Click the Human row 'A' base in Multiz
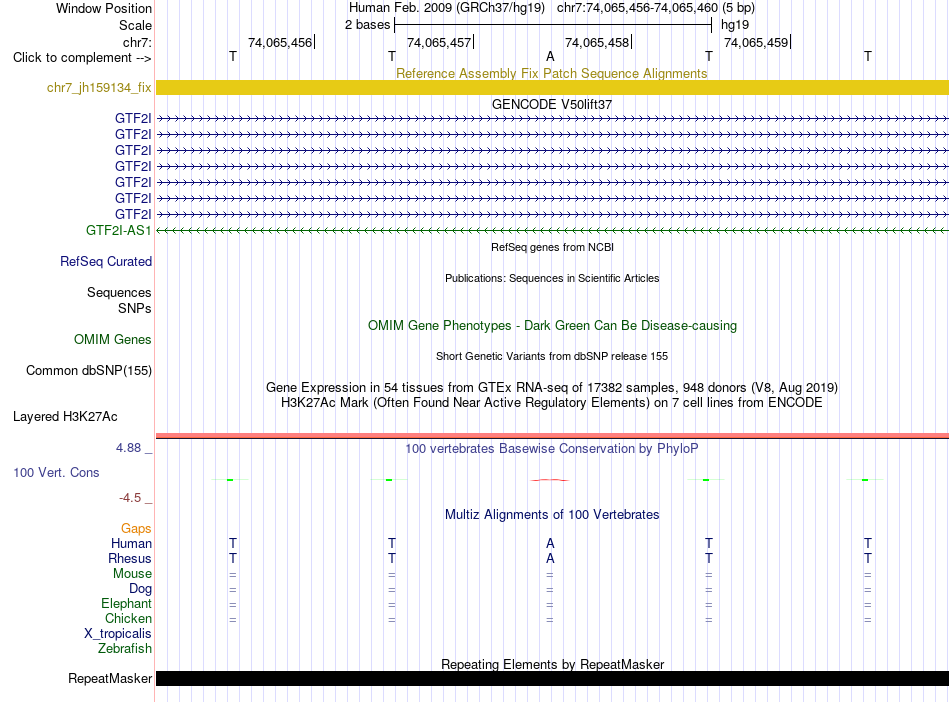950x702 pixels. [550, 543]
